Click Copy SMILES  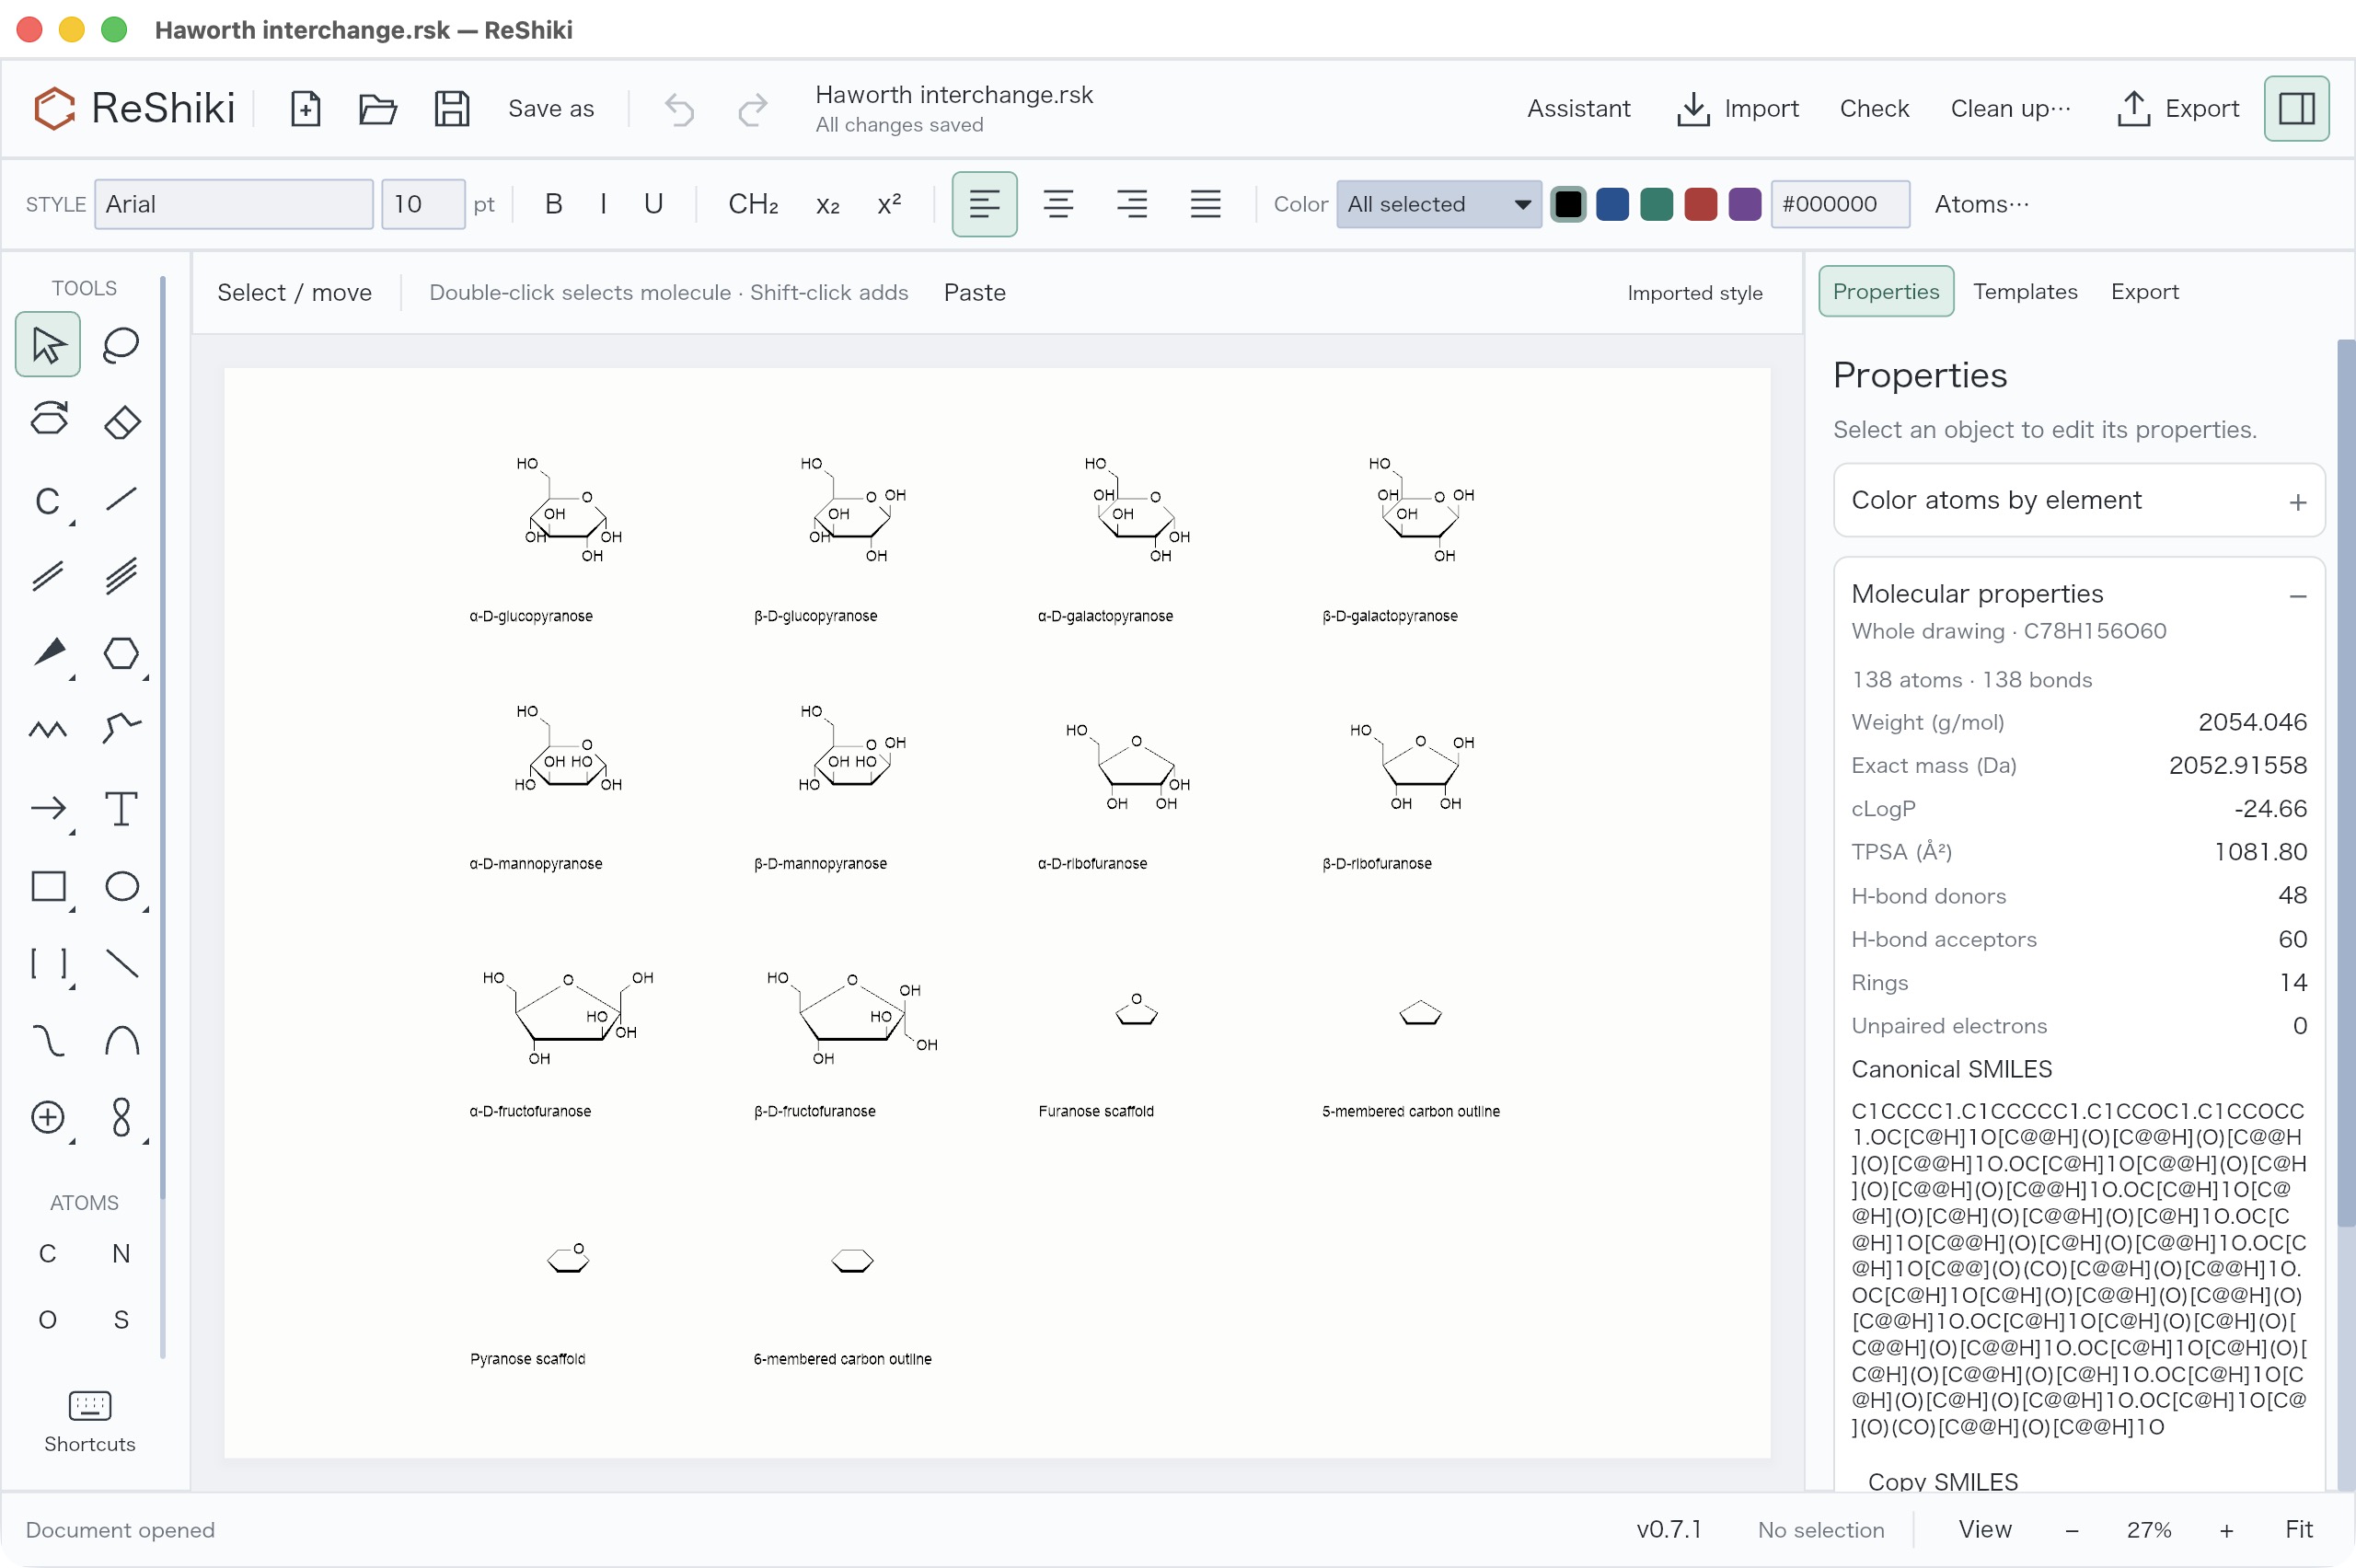[x=1942, y=1481]
